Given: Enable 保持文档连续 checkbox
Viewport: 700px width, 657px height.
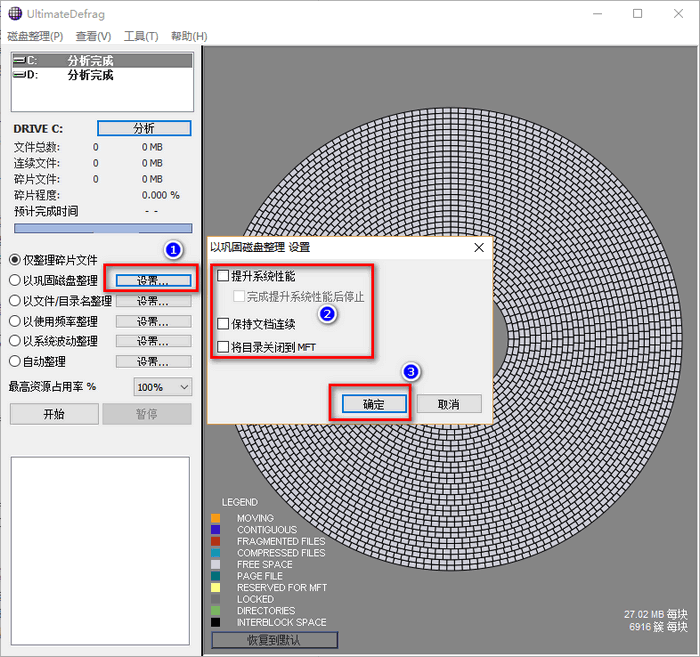Looking at the screenshot, I should click(223, 324).
